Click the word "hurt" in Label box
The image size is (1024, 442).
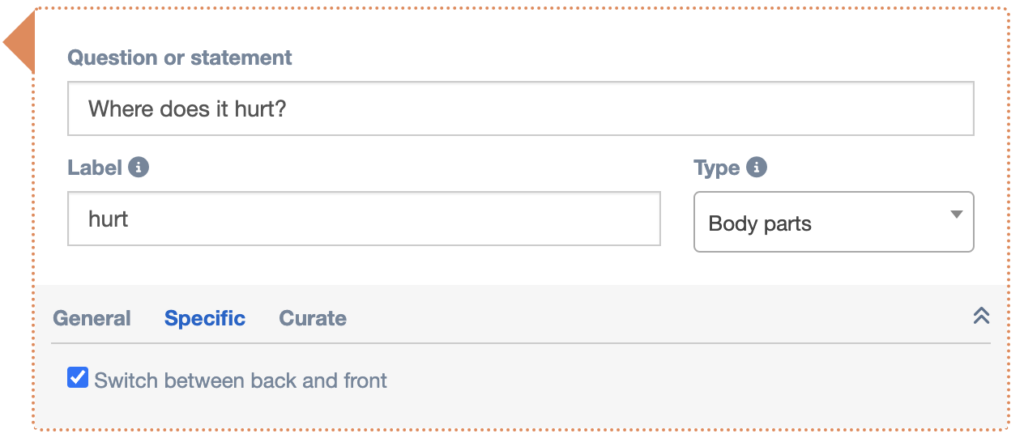pos(108,218)
